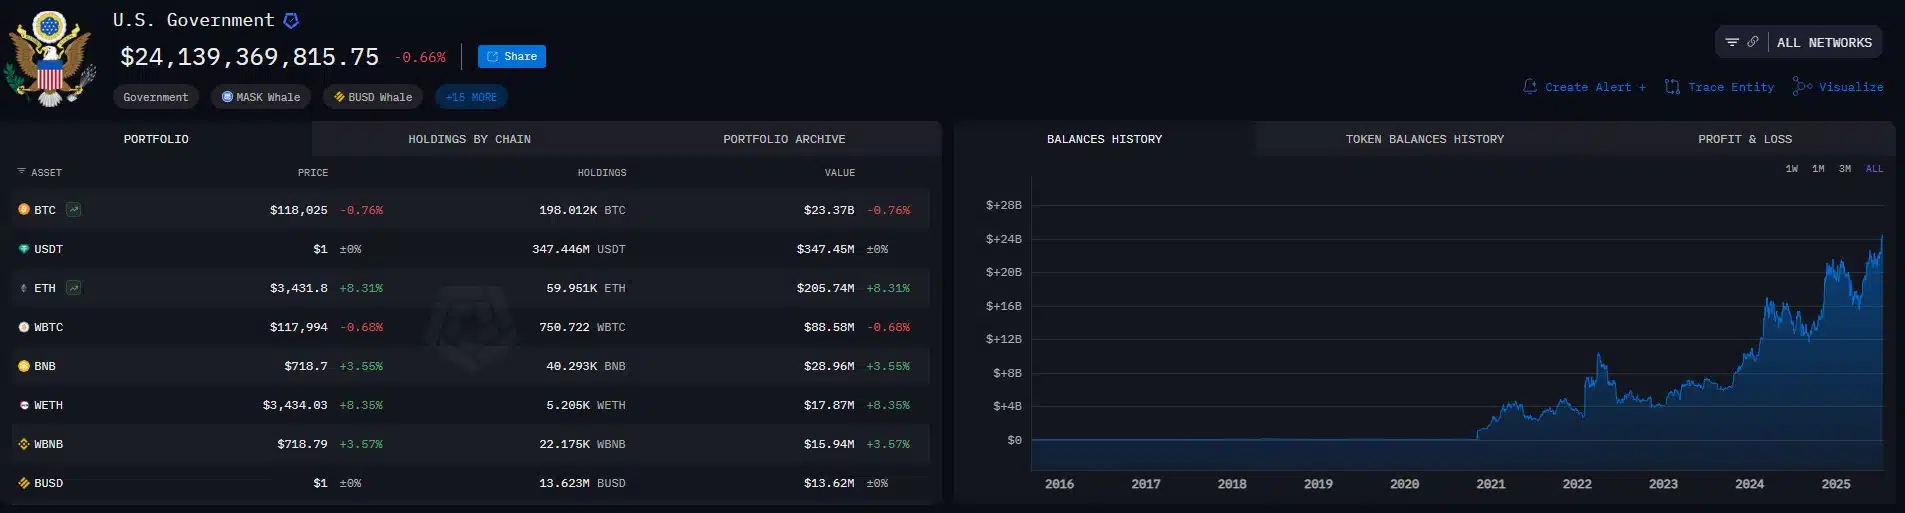This screenshot has height=513, width=1905.
Task: Click the BTC price chart icon
Action: pos(74,210)
